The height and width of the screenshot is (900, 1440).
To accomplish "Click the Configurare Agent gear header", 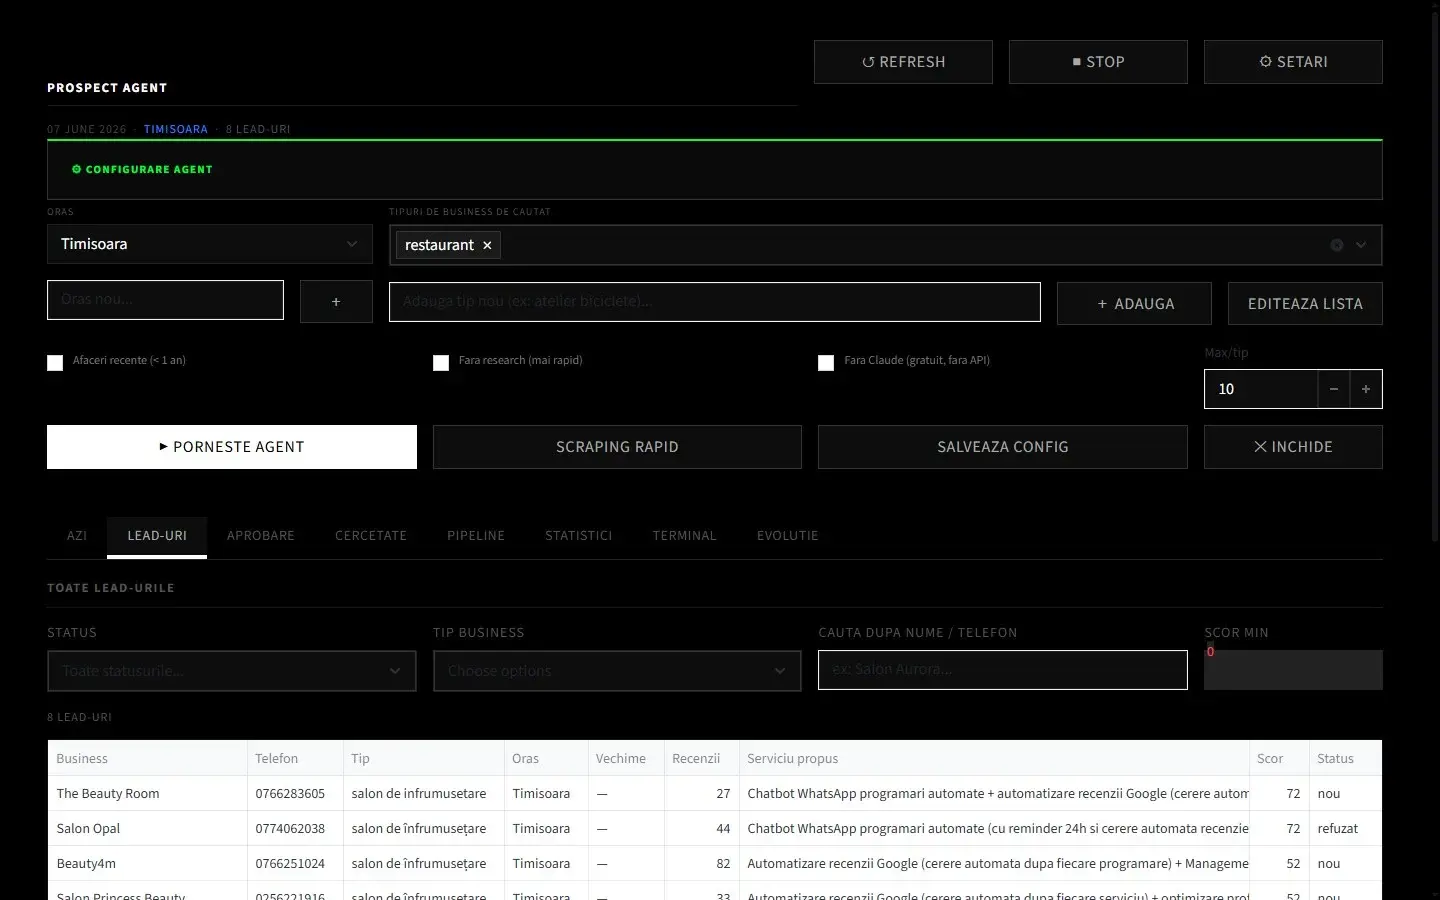I will [x=142, y=170].
